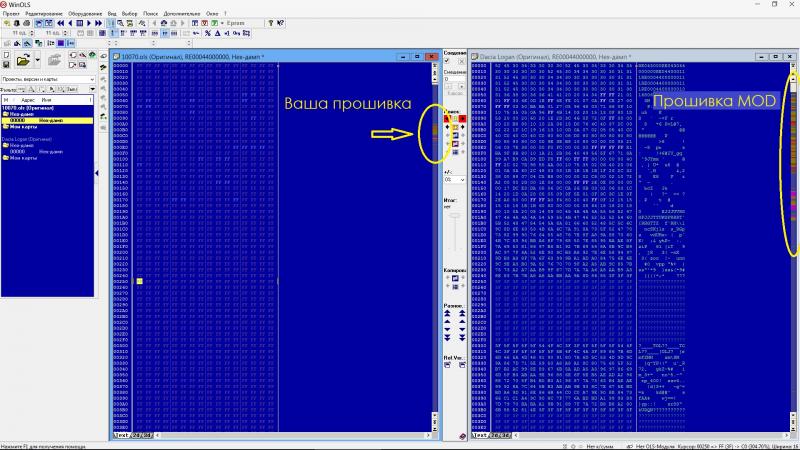This screenshot has width=800, height=450.
Task: Click the percent sign toolbar icon
Action: (208, 33)
